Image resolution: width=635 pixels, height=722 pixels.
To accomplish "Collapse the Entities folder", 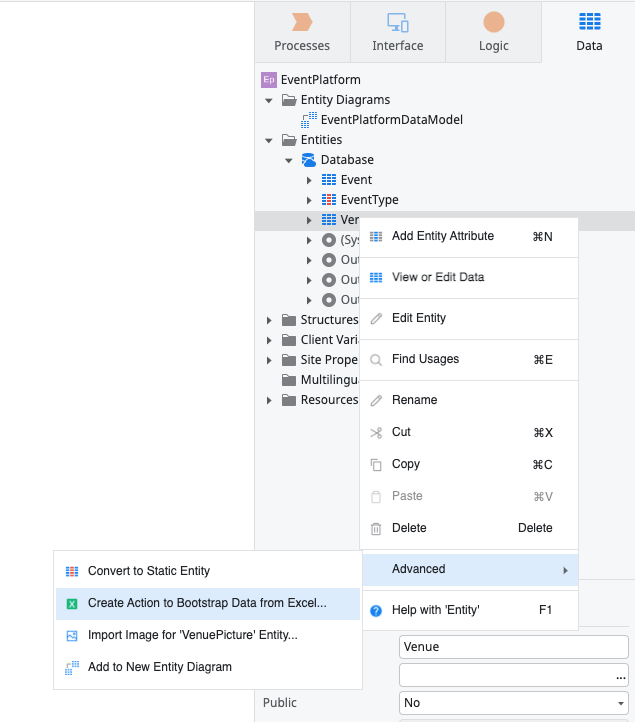I will click(x=269, y=140).
